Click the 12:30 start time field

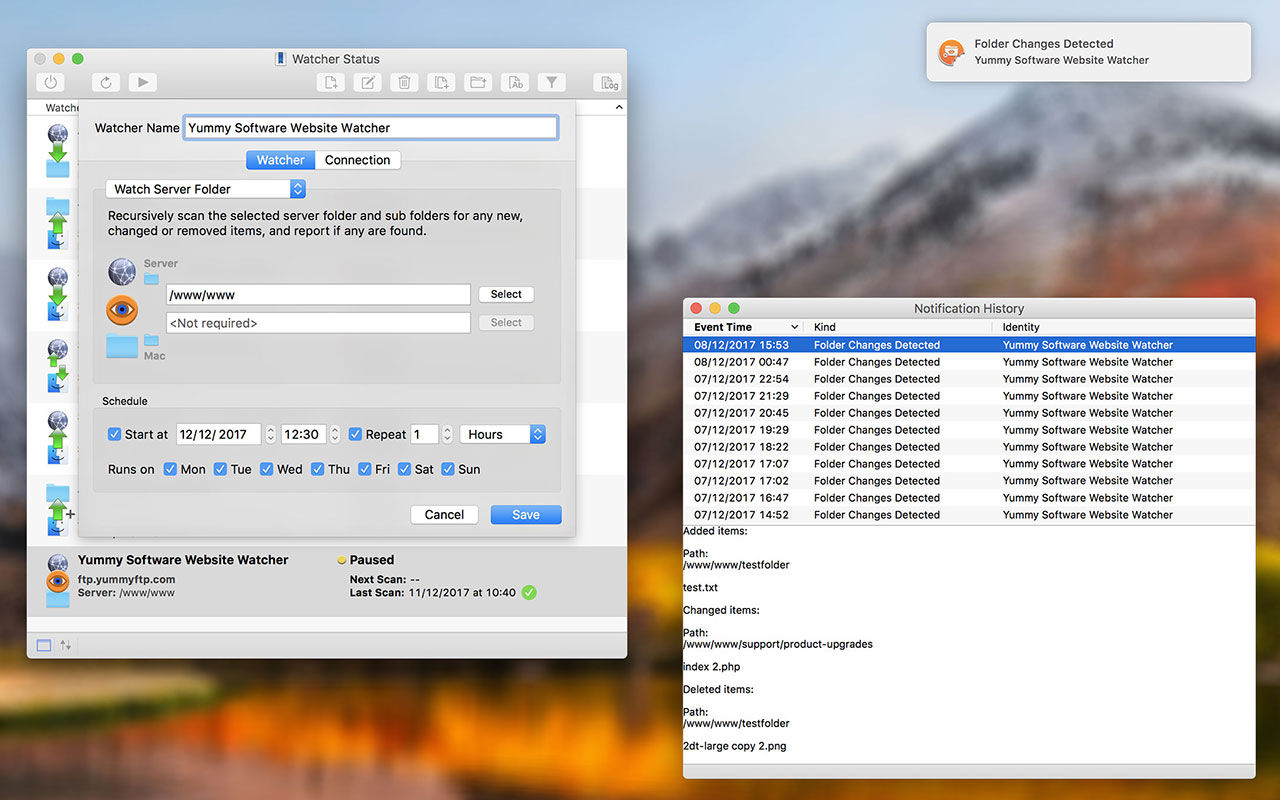click(302, 434)
